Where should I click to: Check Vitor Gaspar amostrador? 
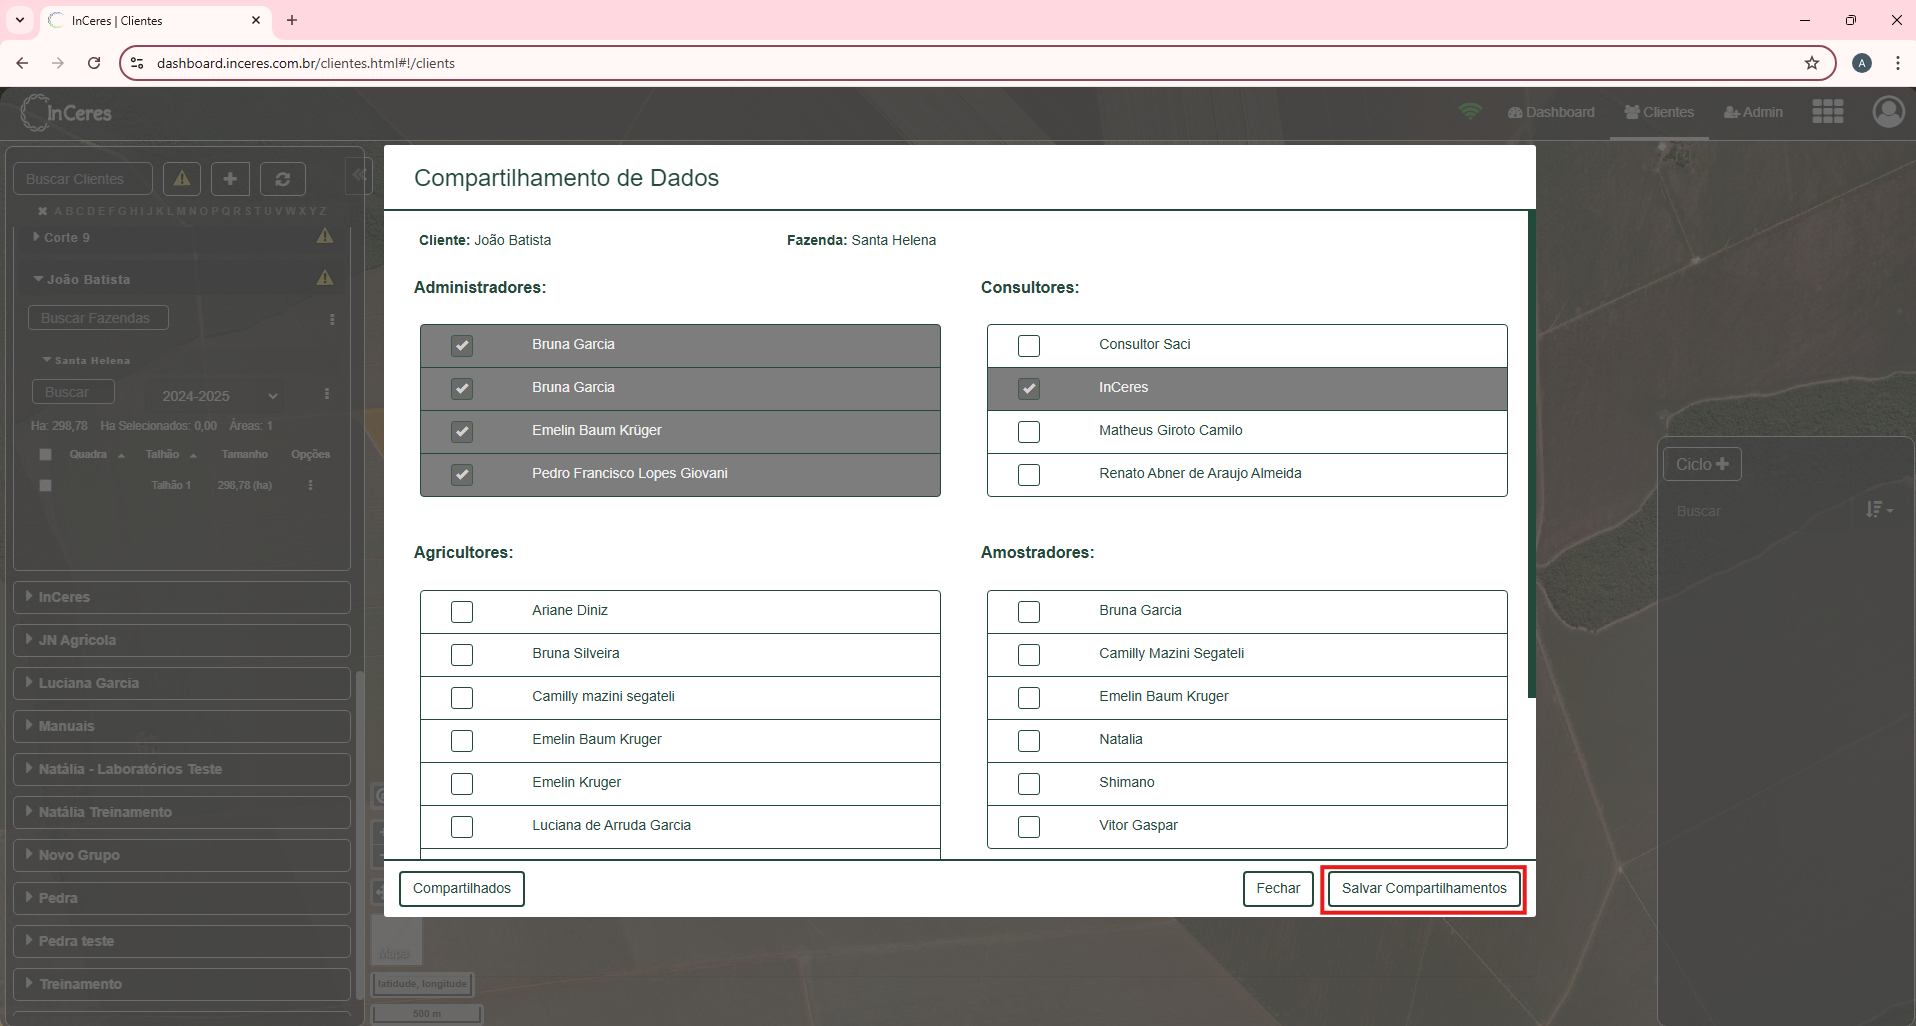pos(1029,827)
